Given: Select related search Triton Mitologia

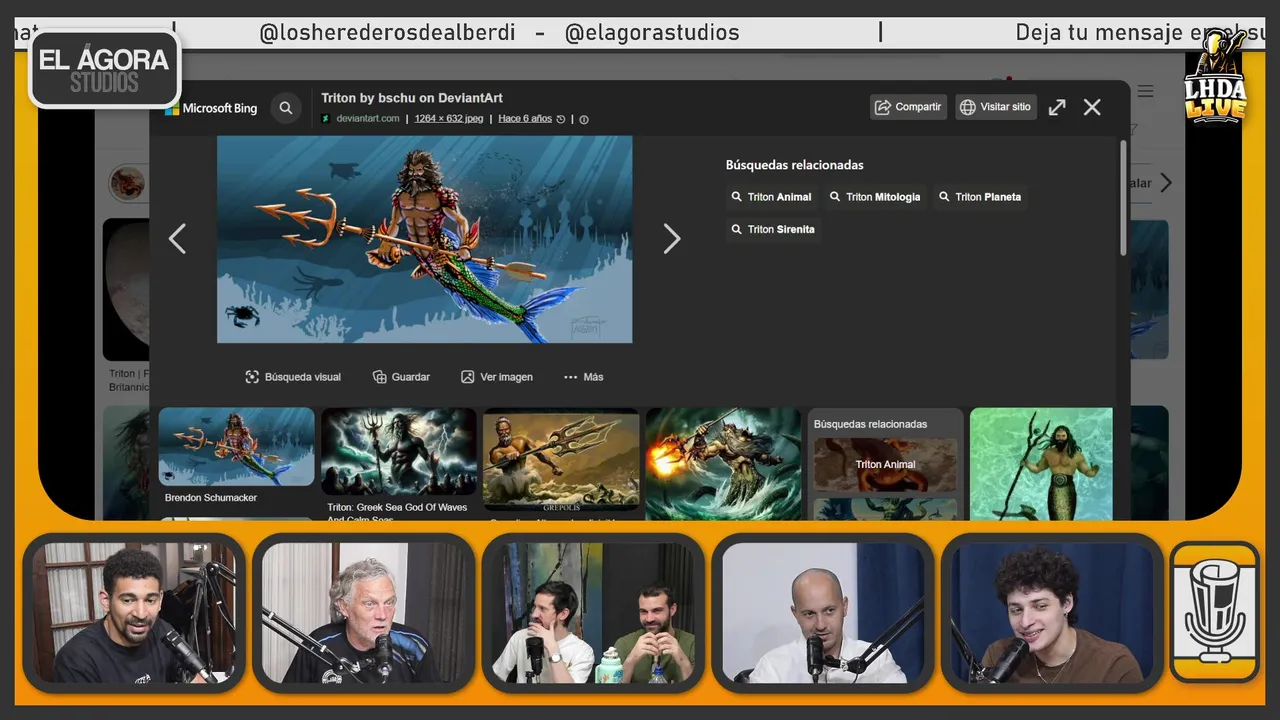Looking at the screenshot, I should [875, 197].
